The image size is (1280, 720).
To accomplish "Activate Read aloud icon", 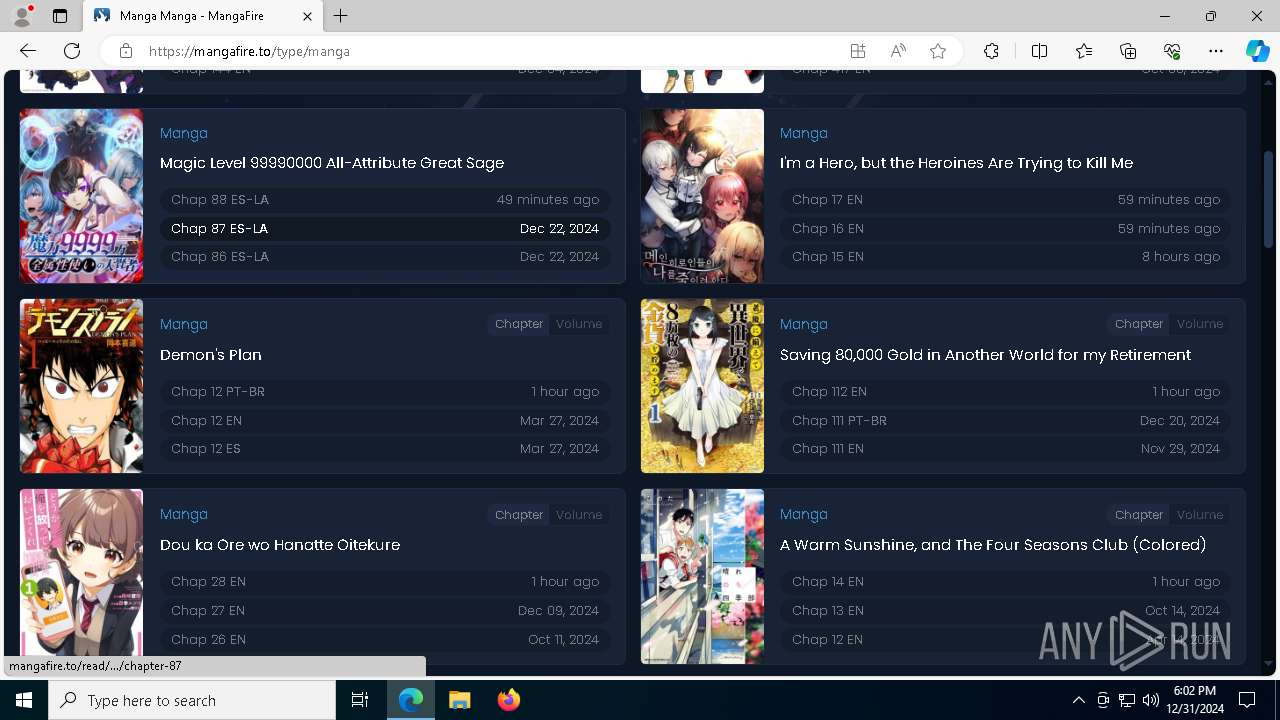I will coord(898,51).
